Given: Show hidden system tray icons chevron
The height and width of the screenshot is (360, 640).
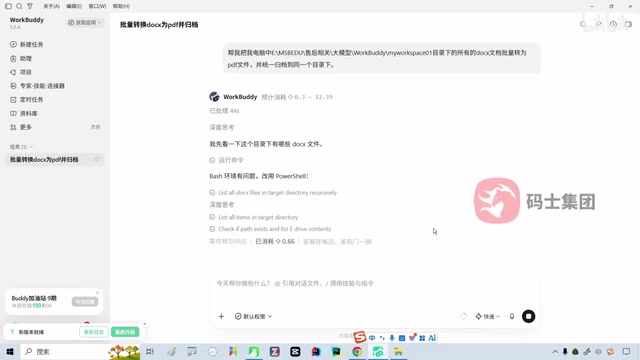Looking at the screenshot, I should 555,351.
